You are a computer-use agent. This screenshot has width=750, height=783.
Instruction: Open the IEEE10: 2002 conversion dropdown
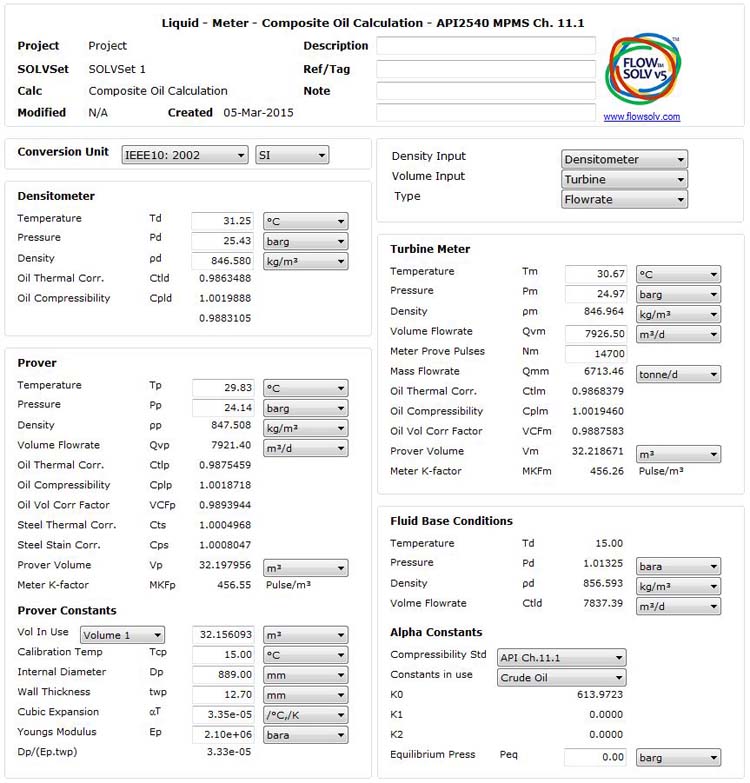click(185, 155)
